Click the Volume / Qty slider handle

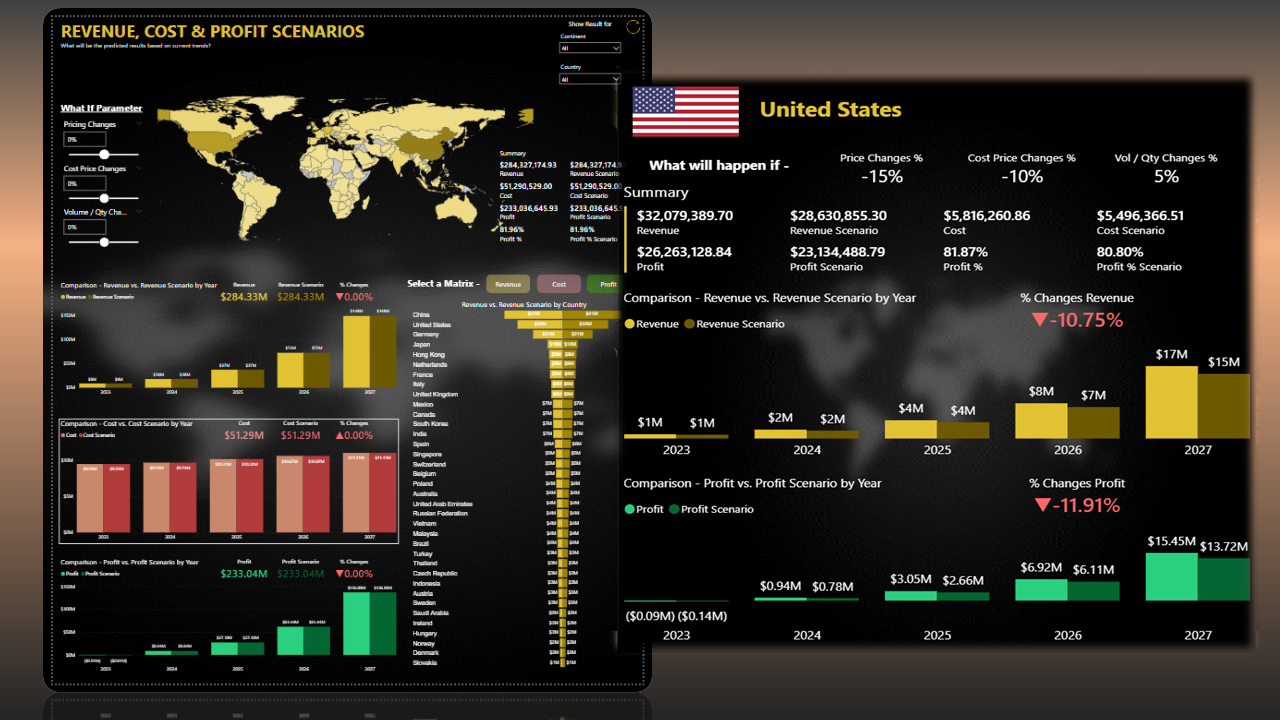pyautogui.click(x=103, y=242)
